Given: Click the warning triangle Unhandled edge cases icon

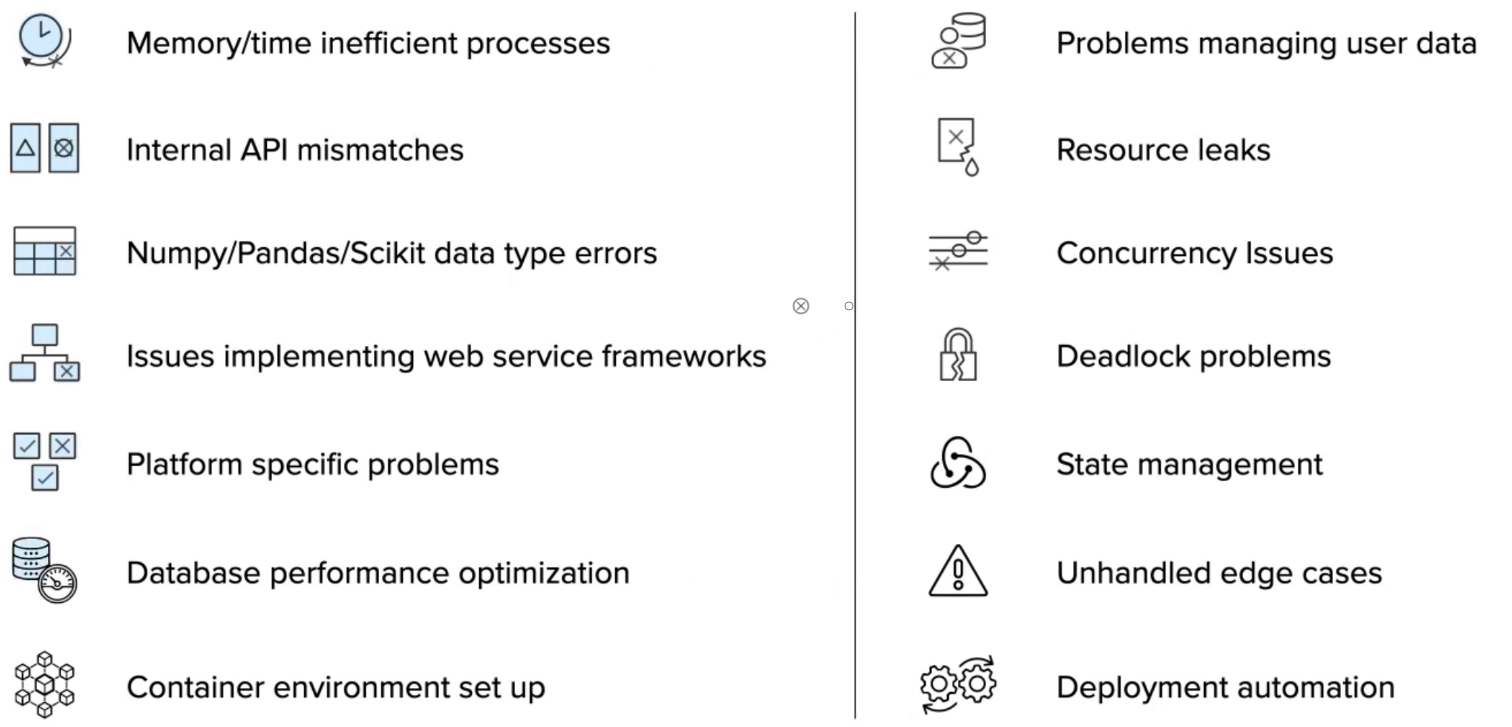Looking at the screenshot, I should coord(958,571).
